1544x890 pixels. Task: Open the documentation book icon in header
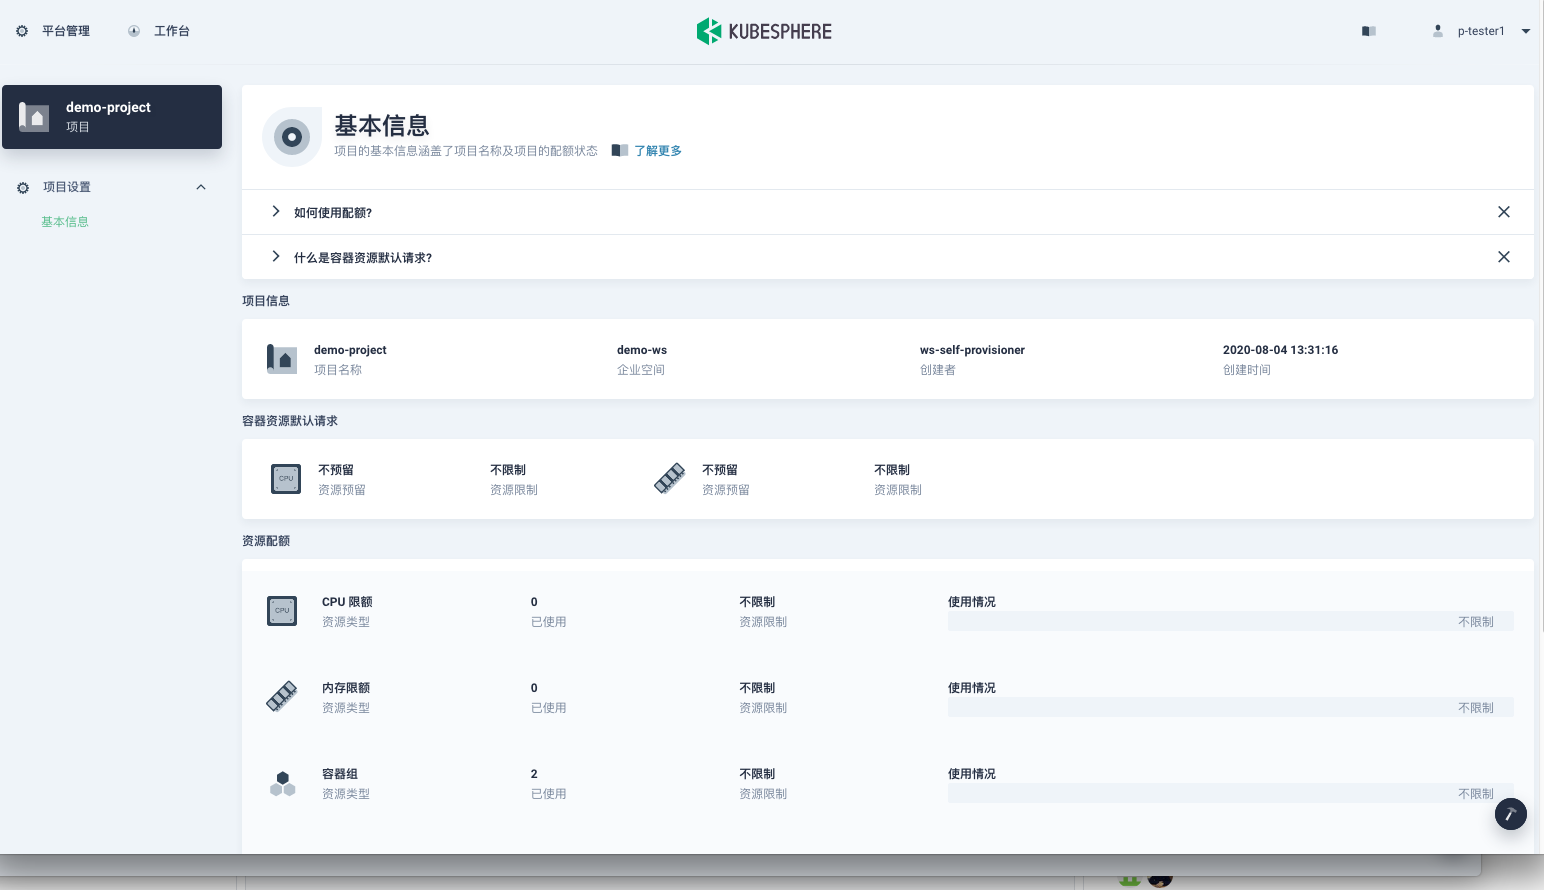click(1369, 31)
